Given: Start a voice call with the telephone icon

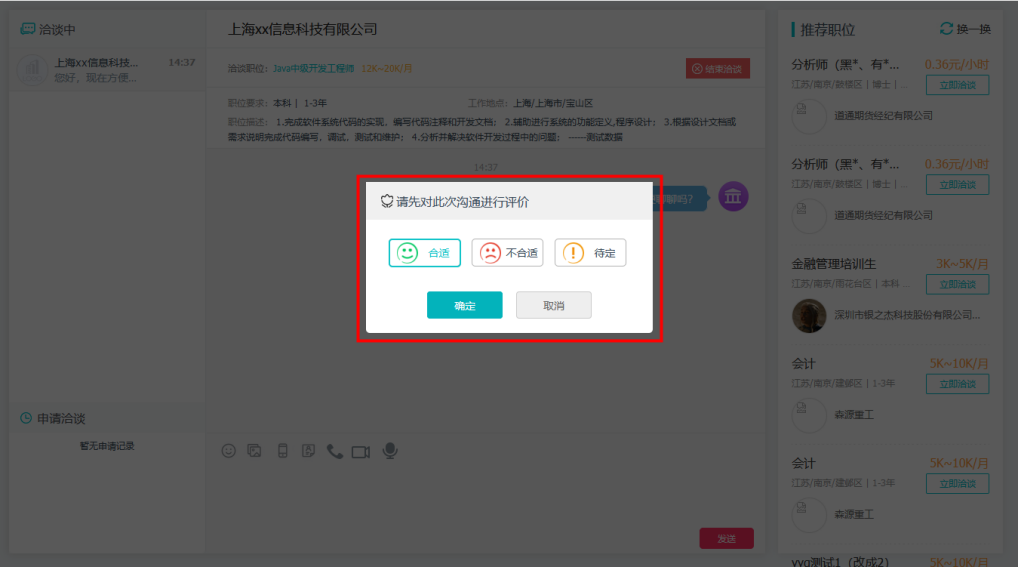Looking at the screenshot, I should click(334, 451).
